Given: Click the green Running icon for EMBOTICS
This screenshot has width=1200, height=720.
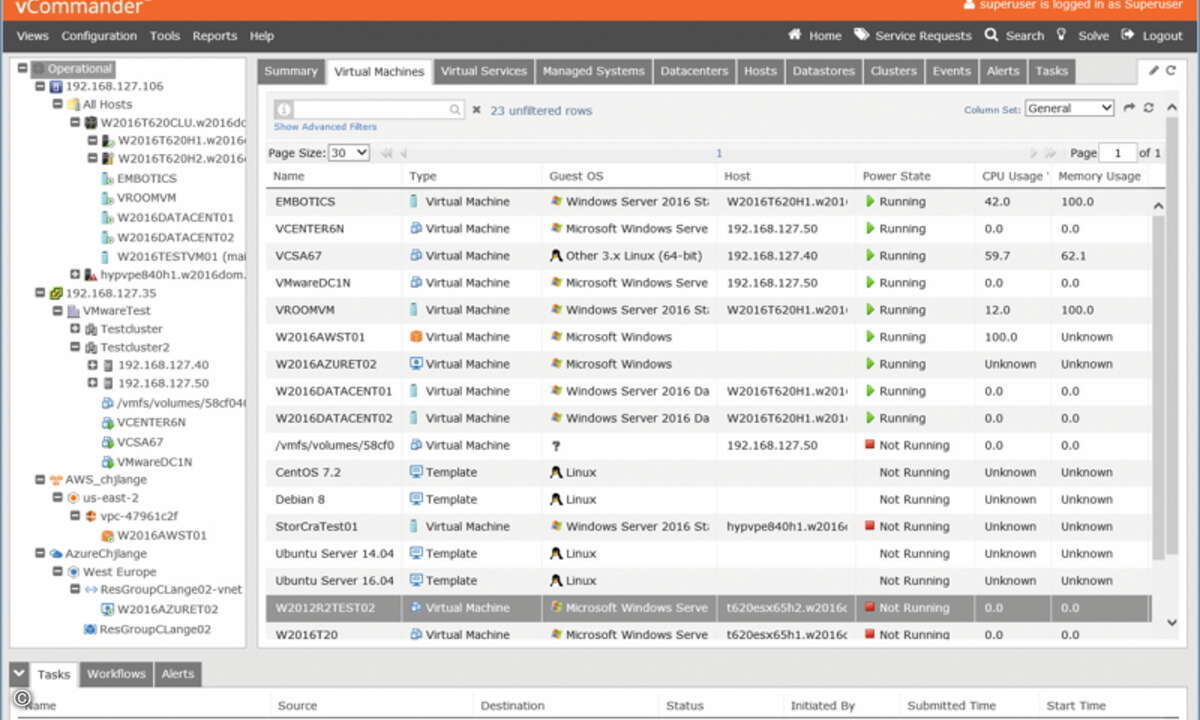Looking at the screenshot, I should (870, 201).
